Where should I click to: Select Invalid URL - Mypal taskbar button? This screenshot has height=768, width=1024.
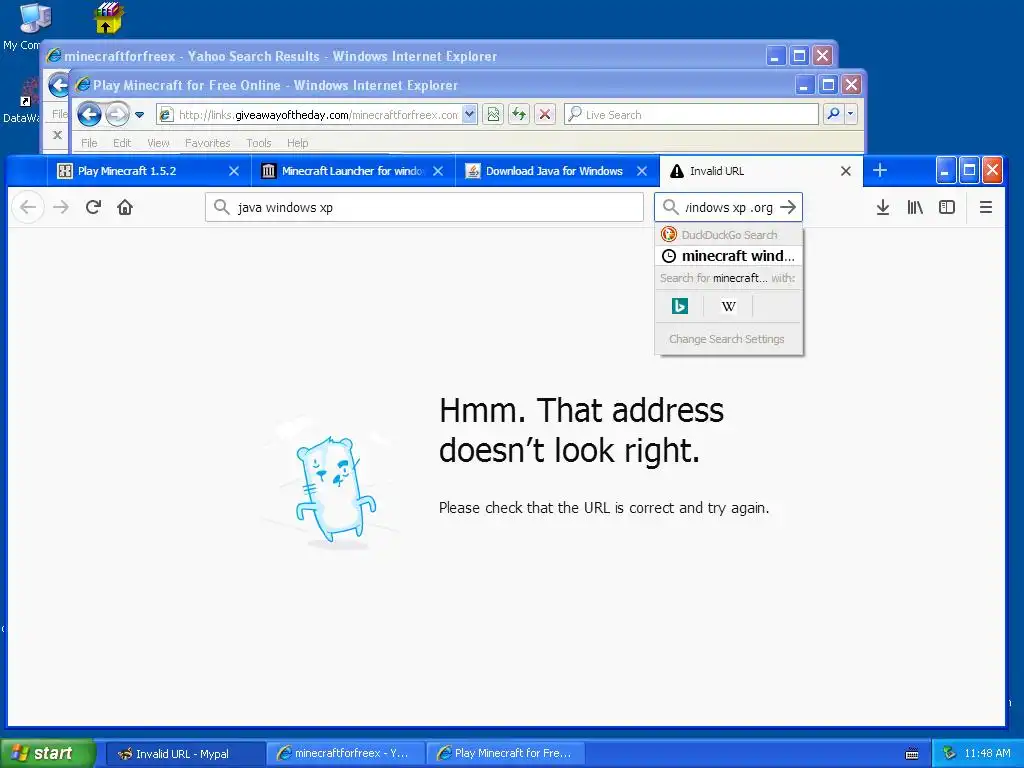(185, 754)
